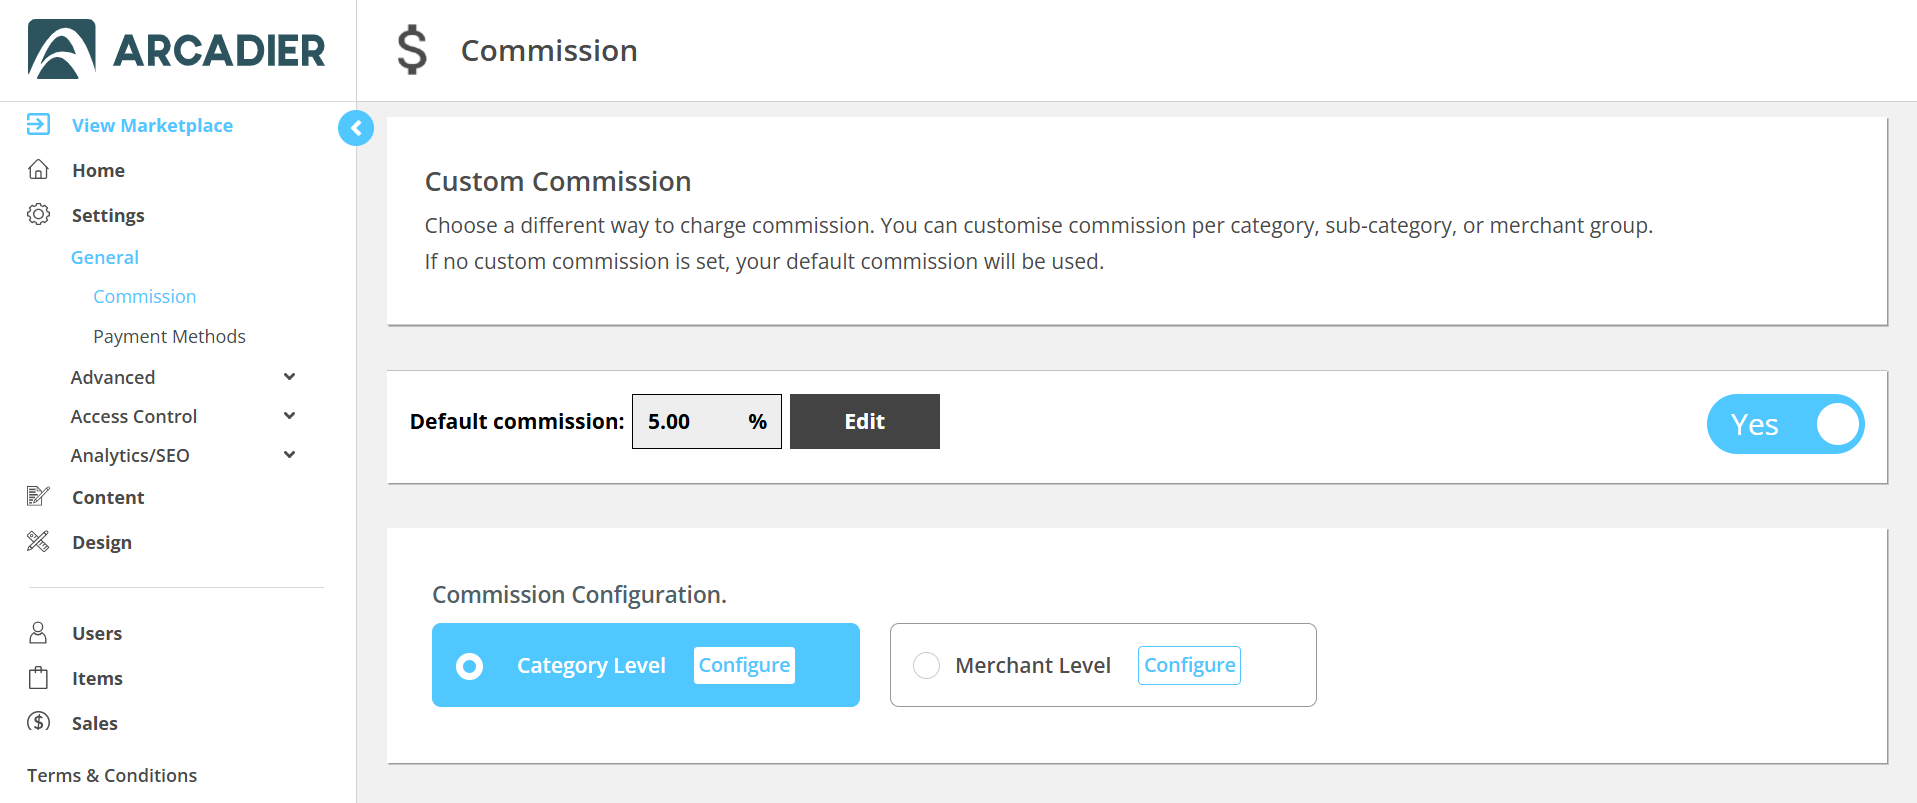The height and width of the screenshot is (803, 1917).
Task: Expand the Analytics/SEO submenu
Action: click(289, 455)
